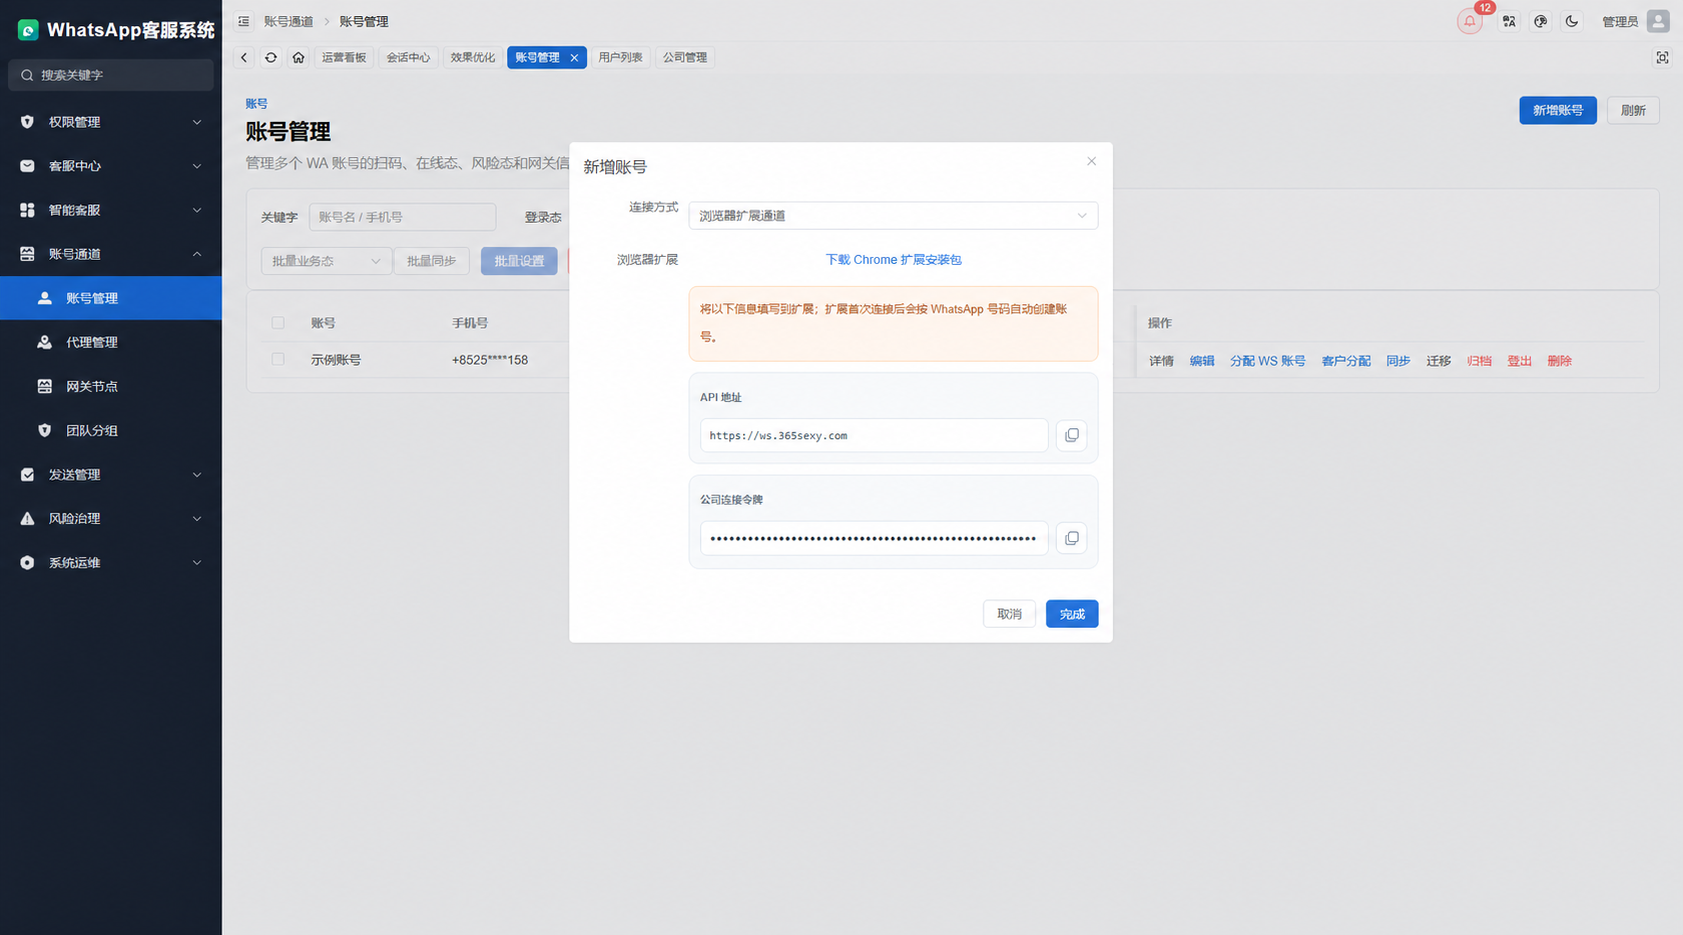Open the theme palette icon
1683x935 pixels.
(x=1540, y=21)
